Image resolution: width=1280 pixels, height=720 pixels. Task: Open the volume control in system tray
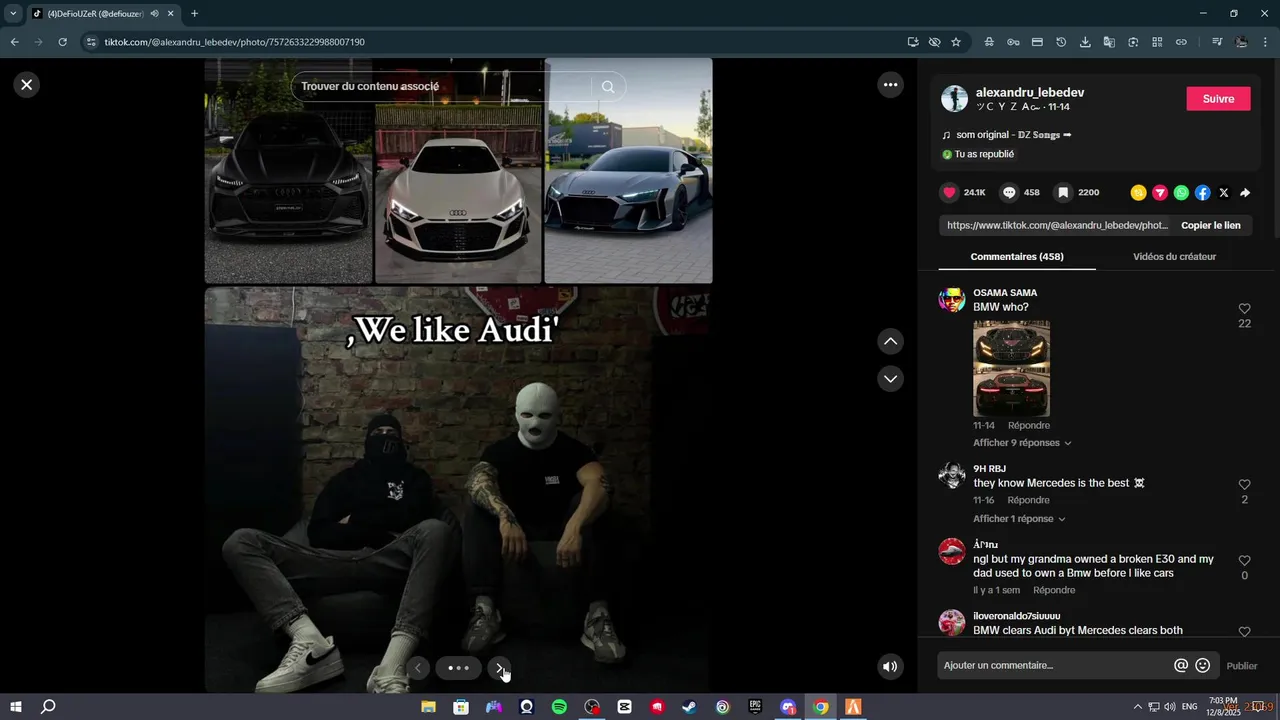pyautogui.click(x=1170, y=707)
